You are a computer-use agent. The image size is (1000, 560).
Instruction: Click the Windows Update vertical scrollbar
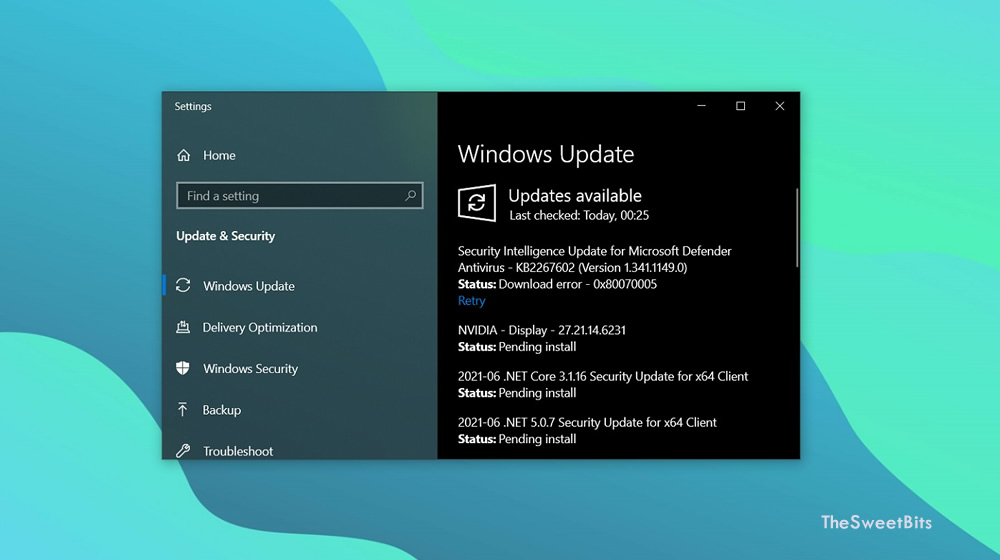coord(797,228)
